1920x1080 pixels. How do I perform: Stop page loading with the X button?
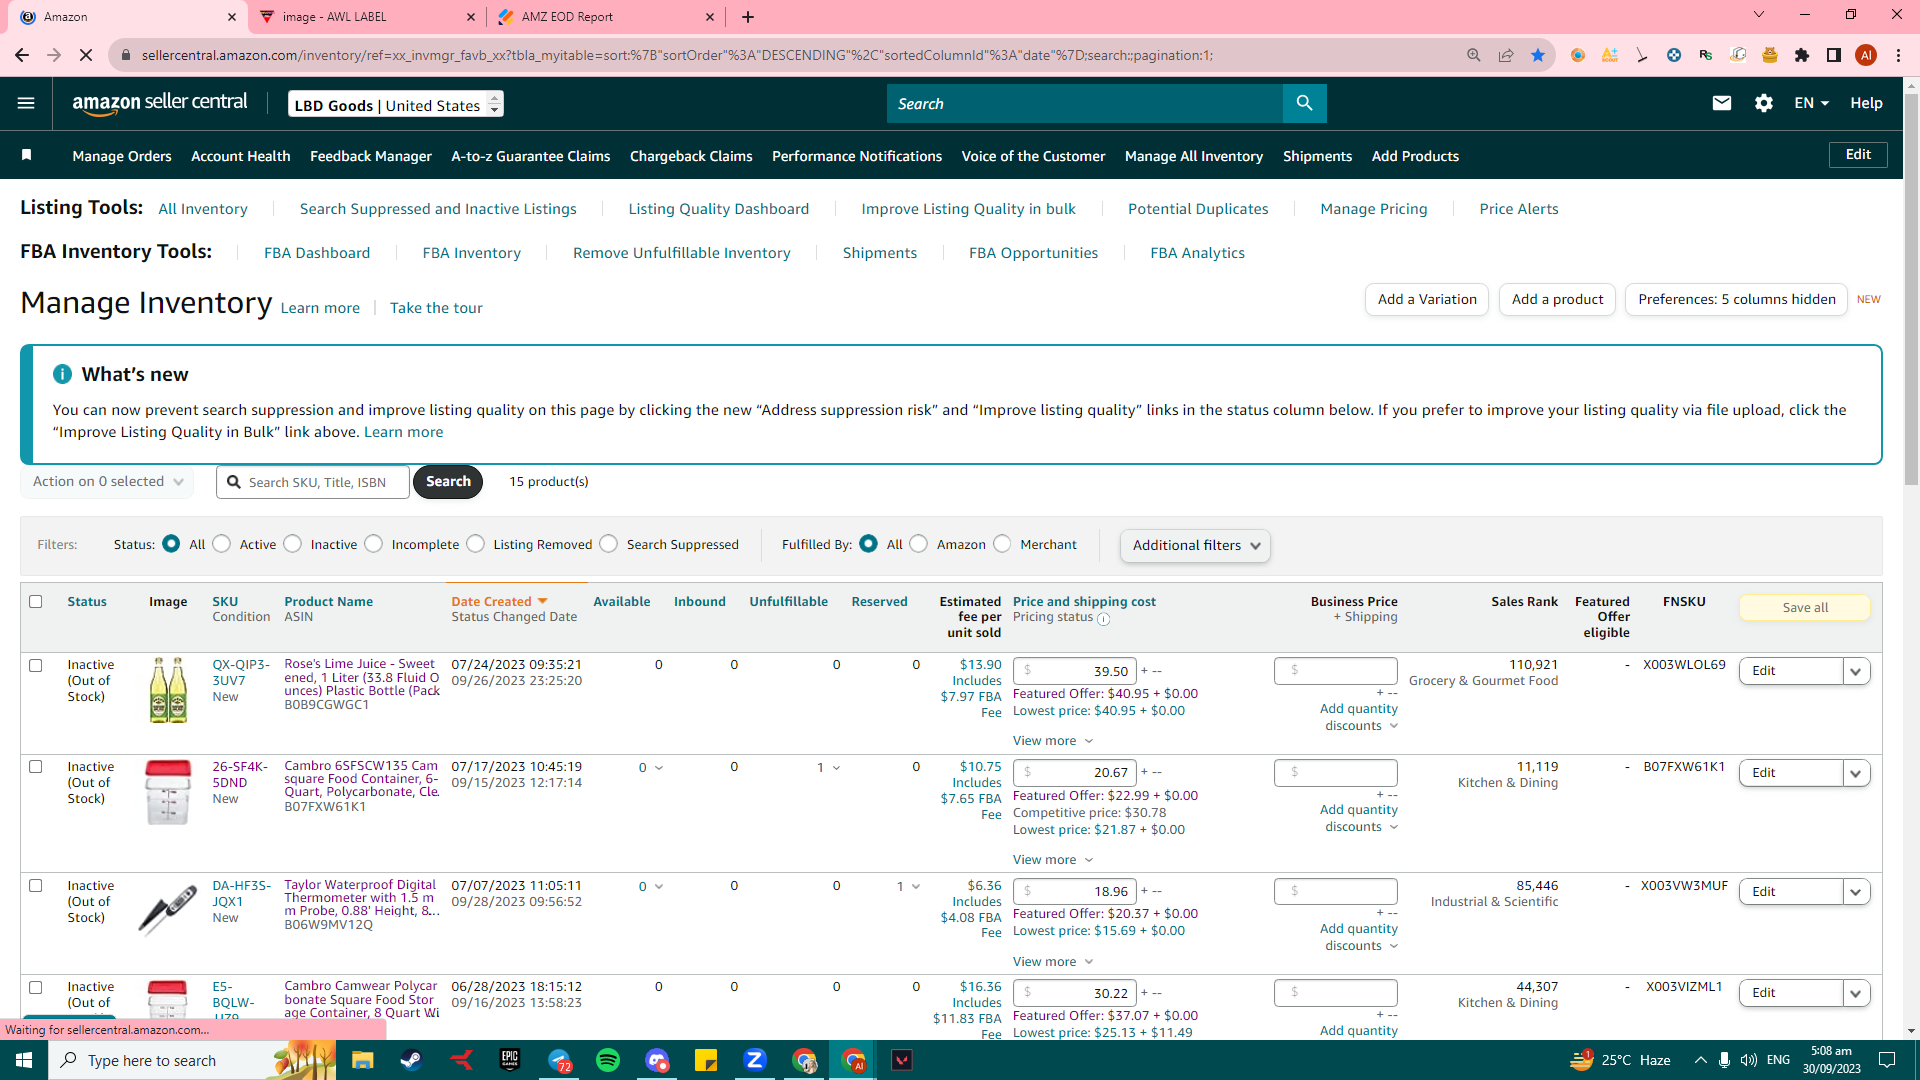pyautogui.click(x=86, y=55)
